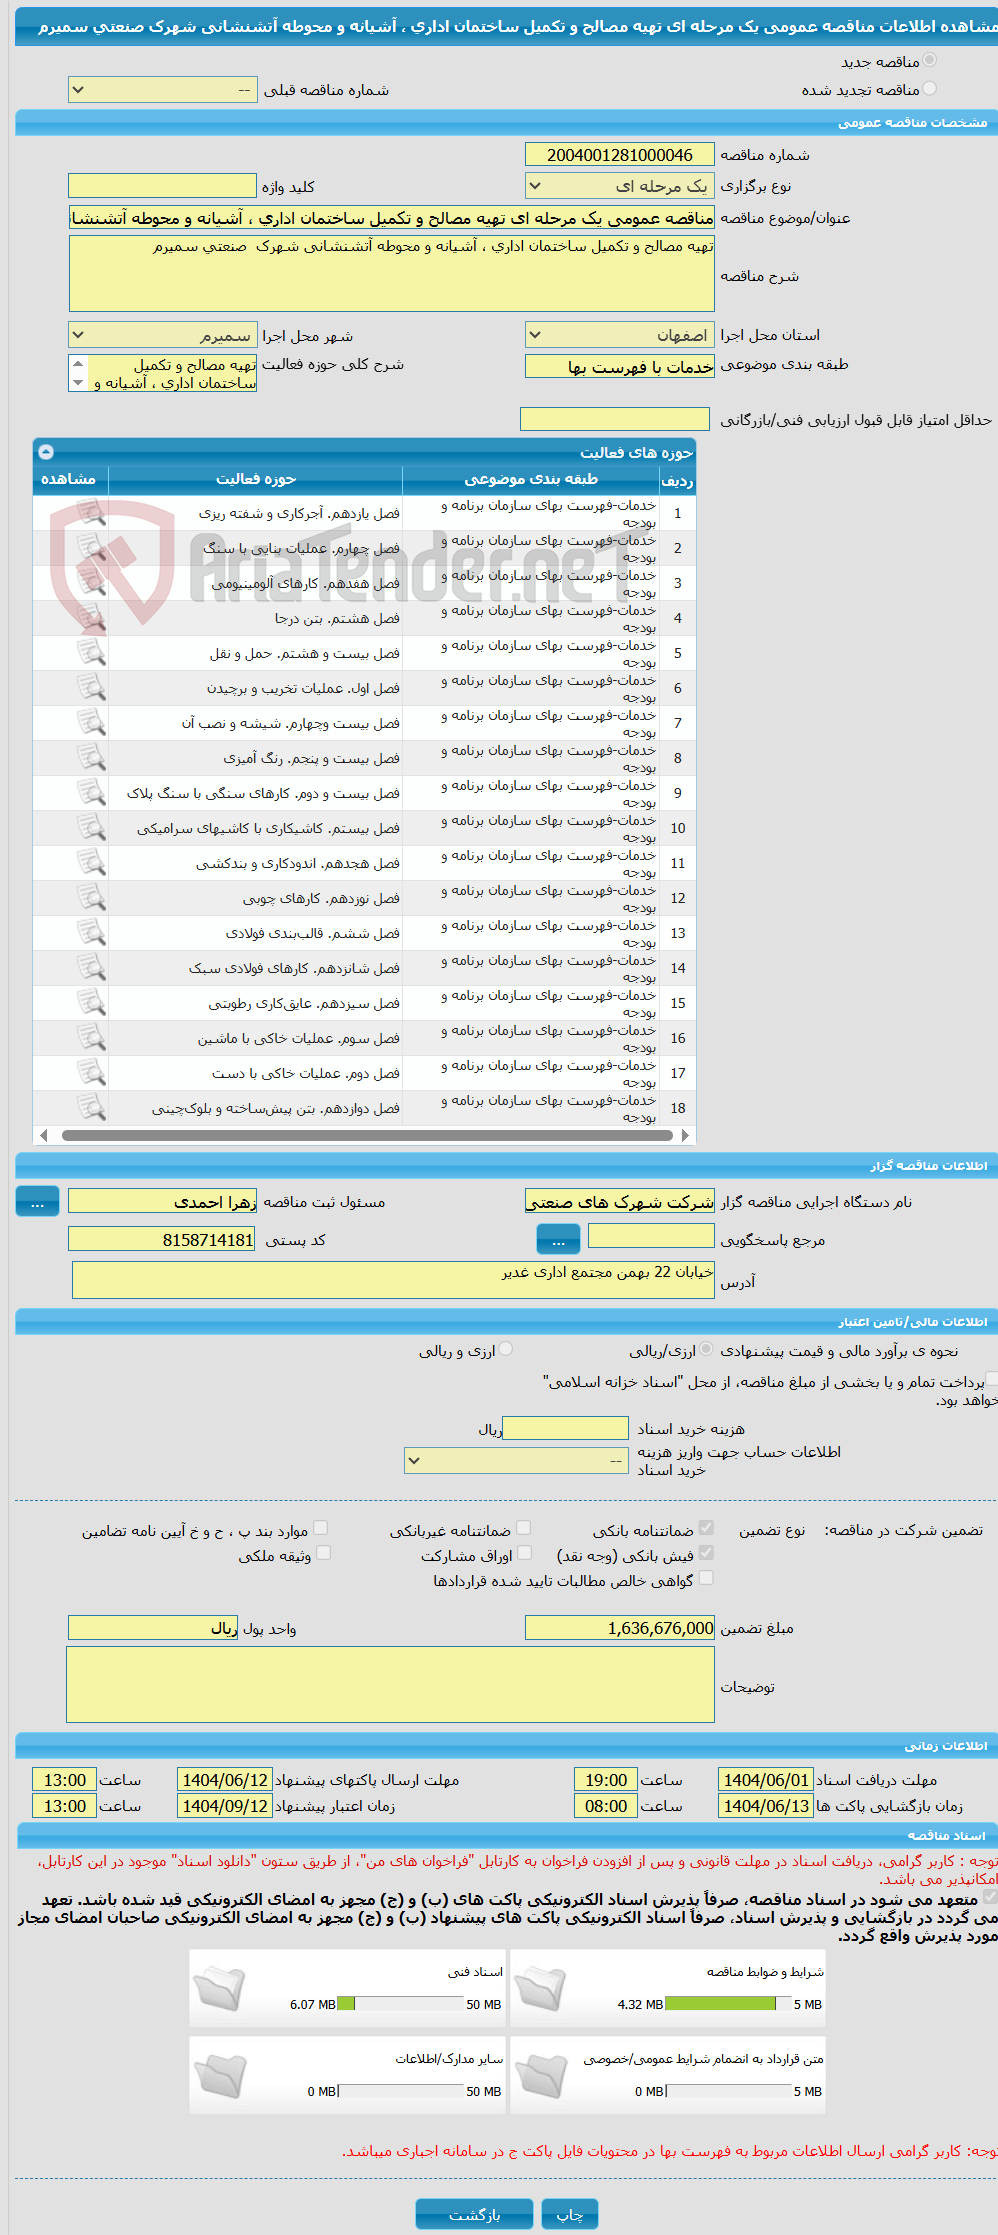Open the سایر مدارک/اطلاعات folder icon
The width and height of the screenshot is (998, 2235).
[x=219, y=2075]
